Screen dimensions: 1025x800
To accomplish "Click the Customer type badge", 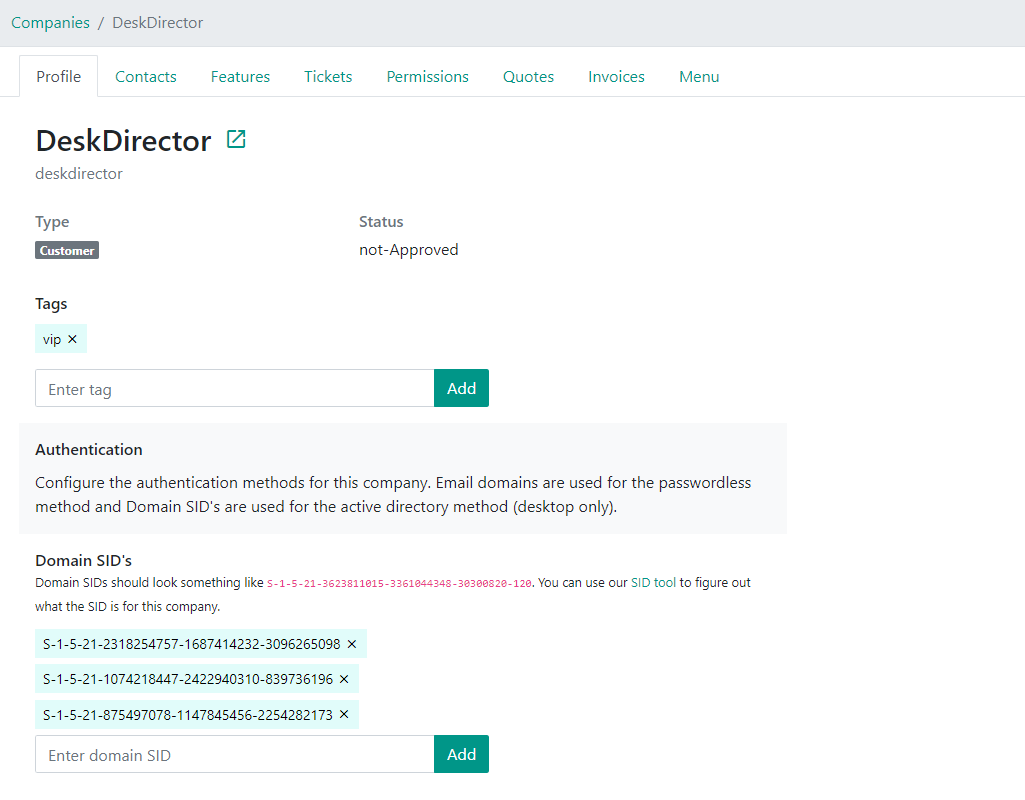I will pos(67,250).
